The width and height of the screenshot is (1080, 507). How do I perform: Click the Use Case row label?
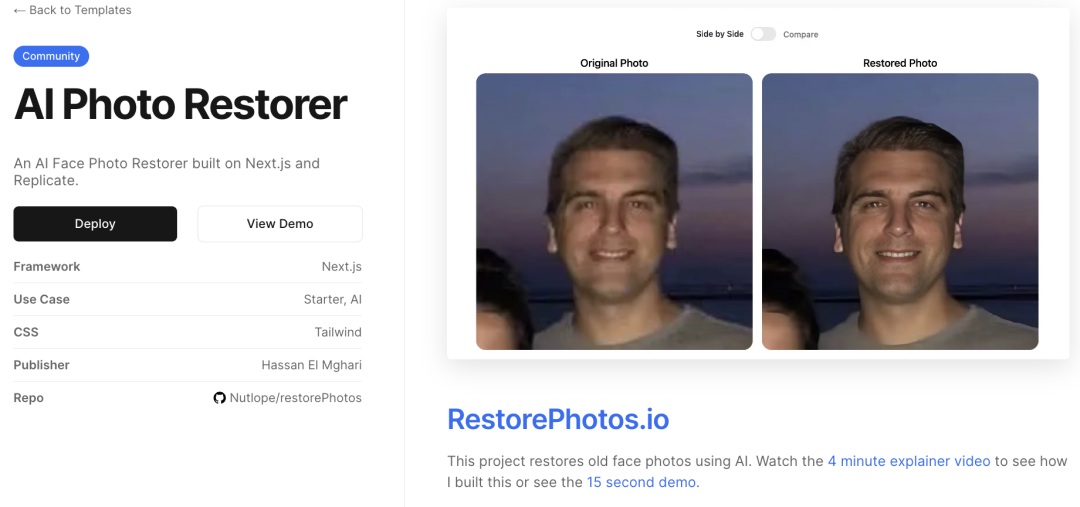click(x=41, y=300)
